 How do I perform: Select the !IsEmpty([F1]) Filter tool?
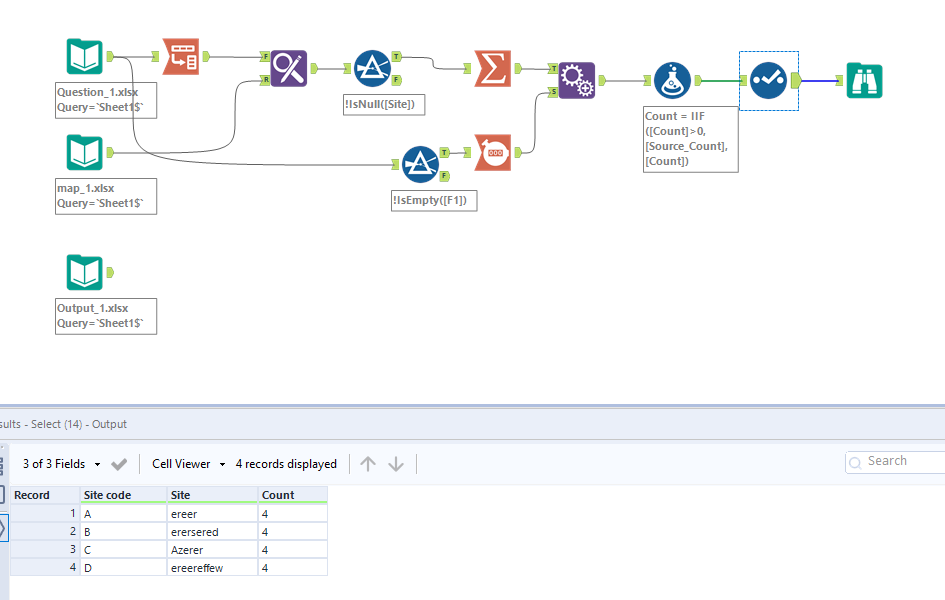[x=421, y=163]
